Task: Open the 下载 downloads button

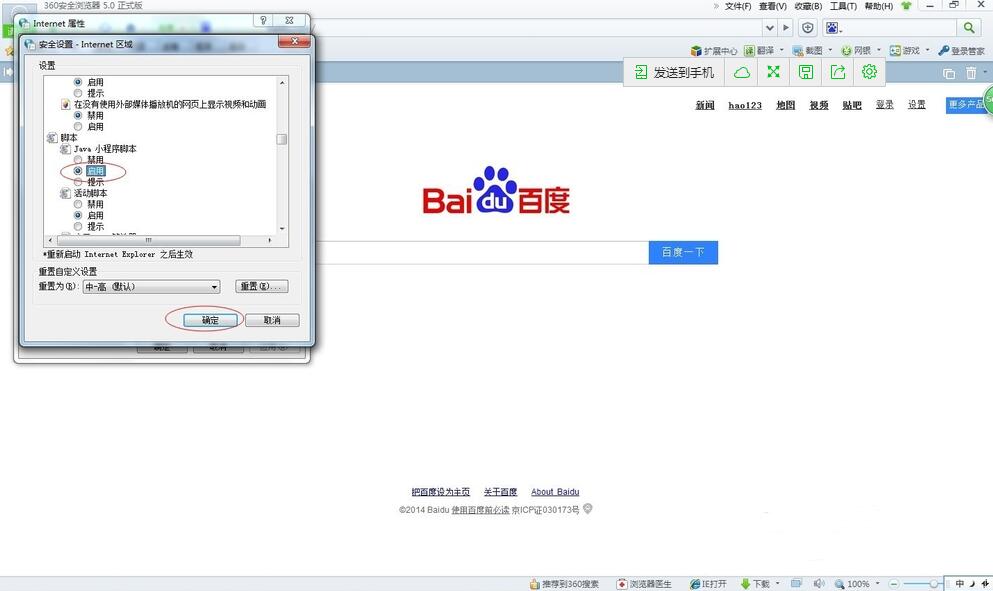Action: tap(755, 584)
